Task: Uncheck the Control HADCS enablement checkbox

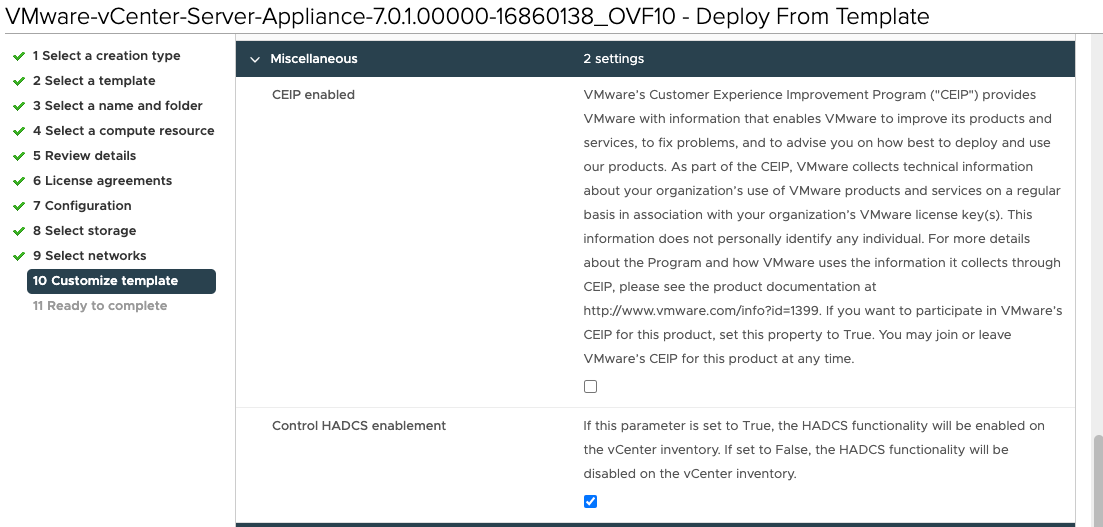Action: coord(590,501)
